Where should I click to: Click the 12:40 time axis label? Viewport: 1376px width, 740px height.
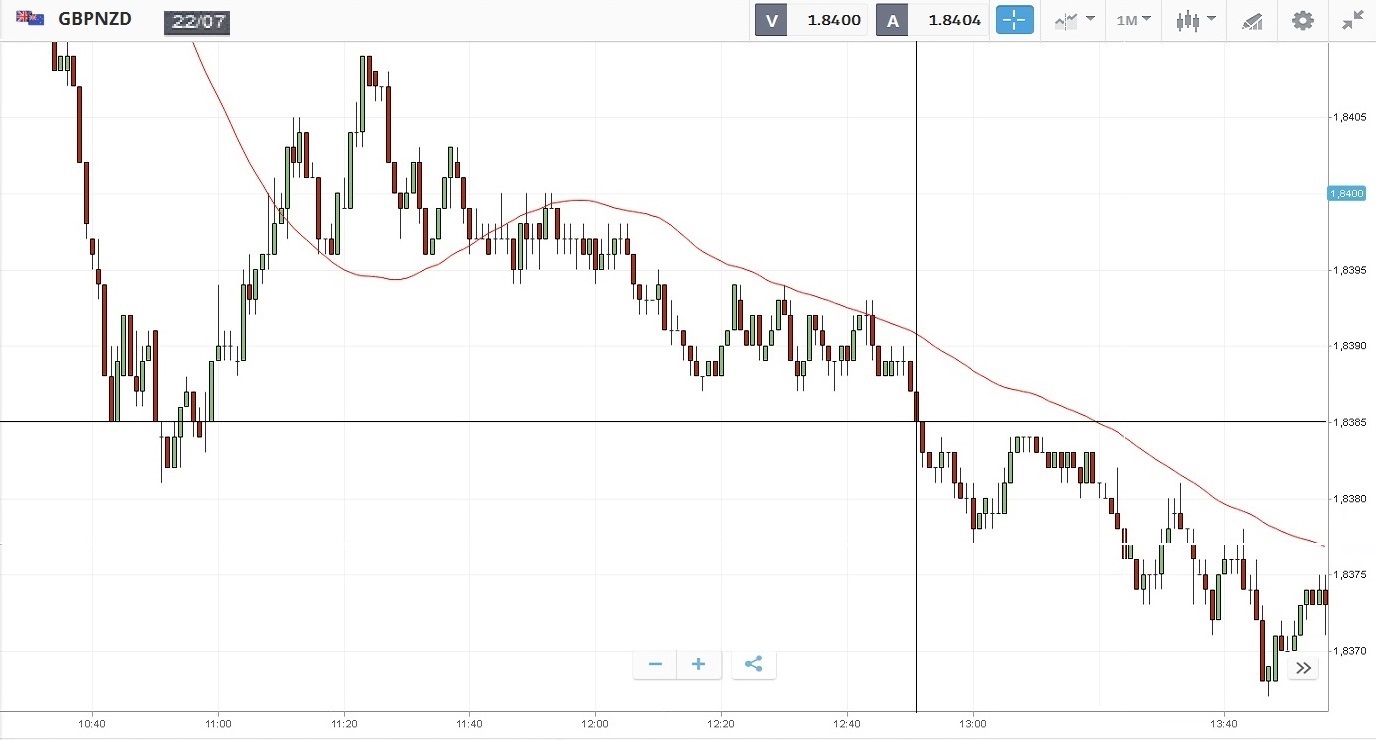[x=846, y=723]
